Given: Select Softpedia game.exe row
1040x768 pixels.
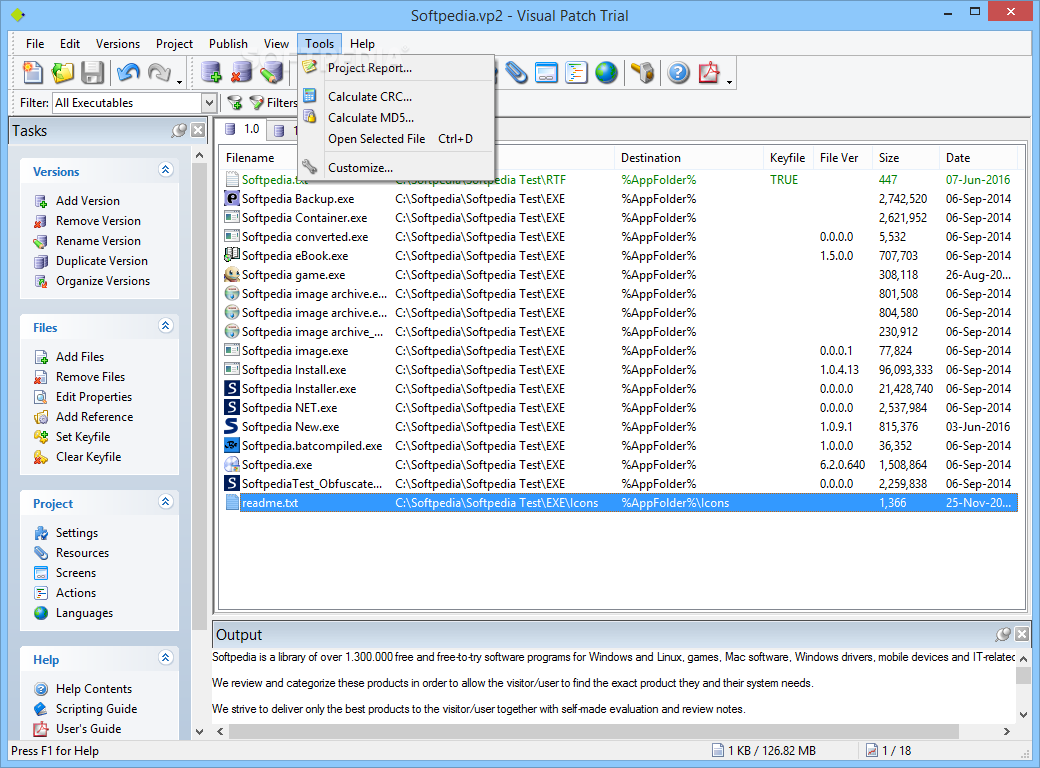Looking at the screenshot, I should click(621, 275).
